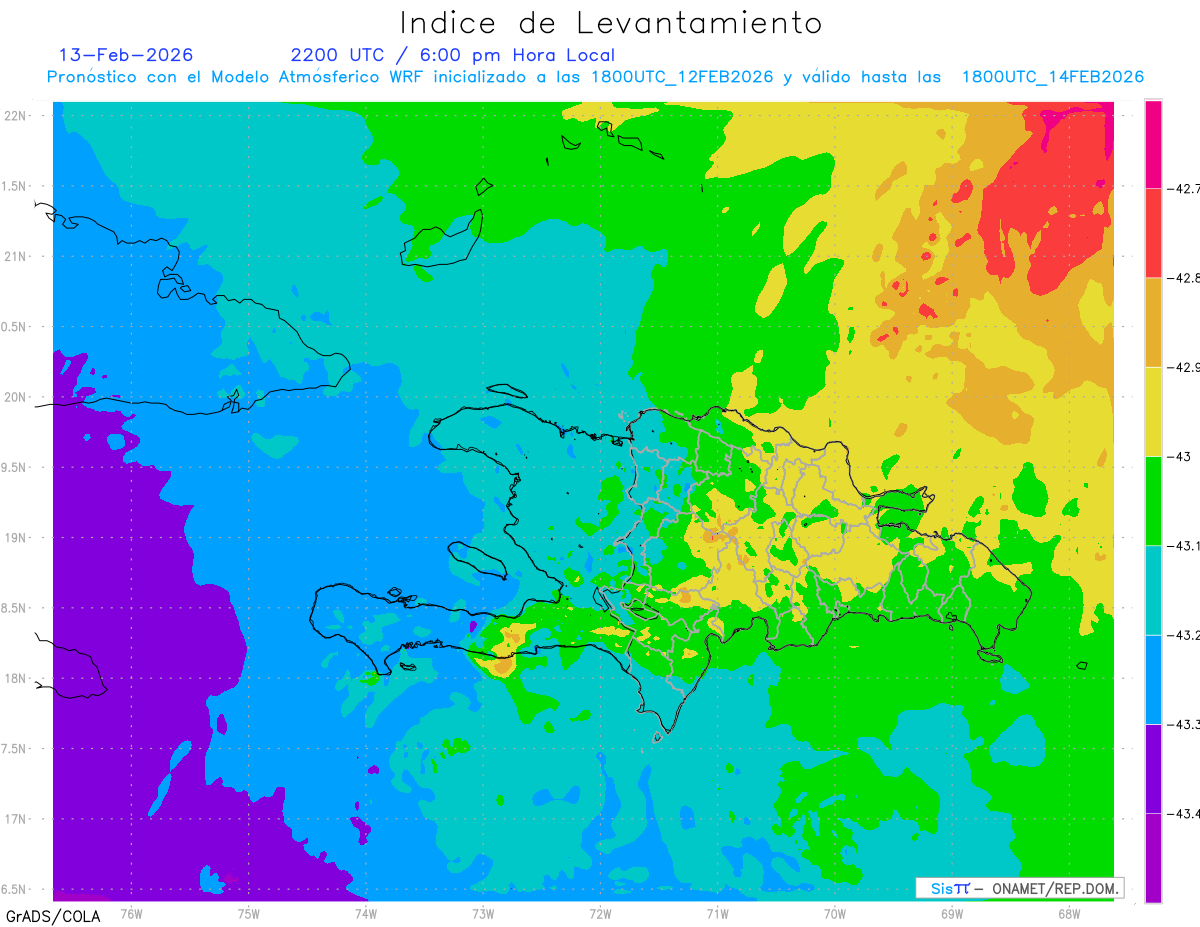Image resolution: width=1200 pixels, height=927 pixels.
Task: Select the red legend swatch
Action: tap(1153, 233)
